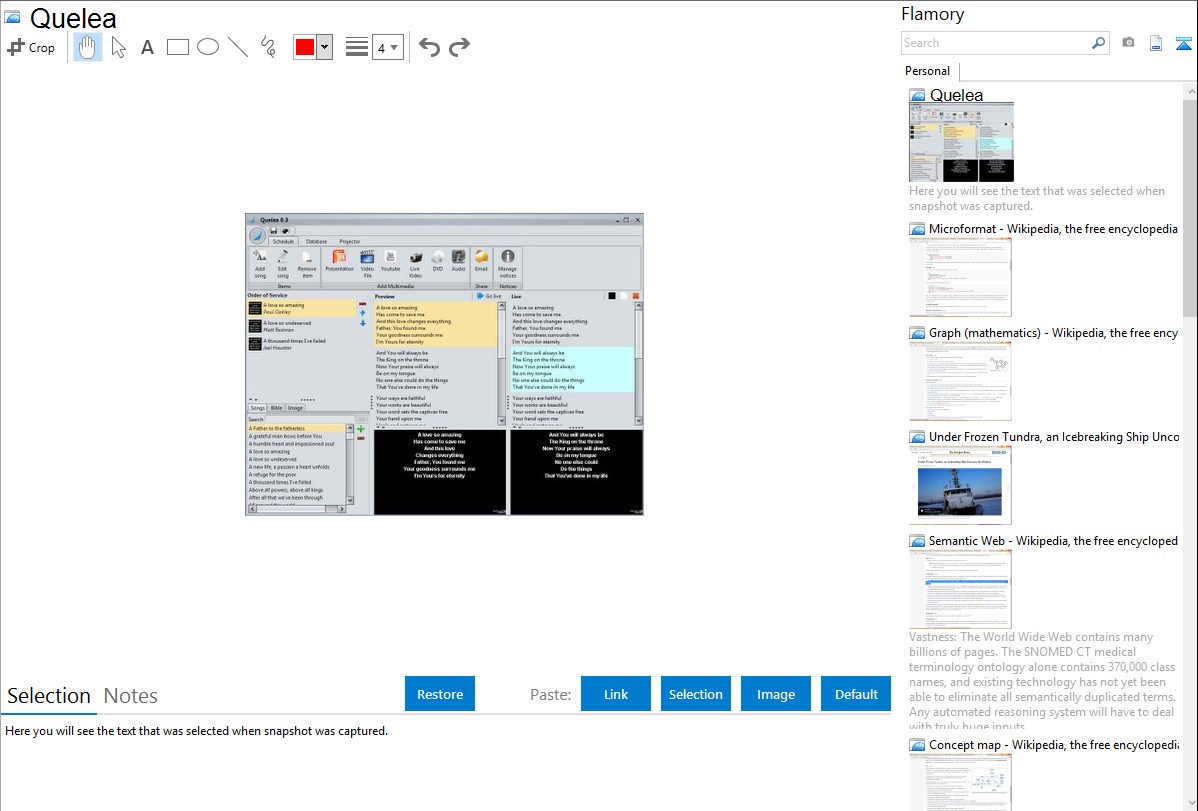
Task: Click the blue upload icon at top right
Action: tap(1183, 43)
